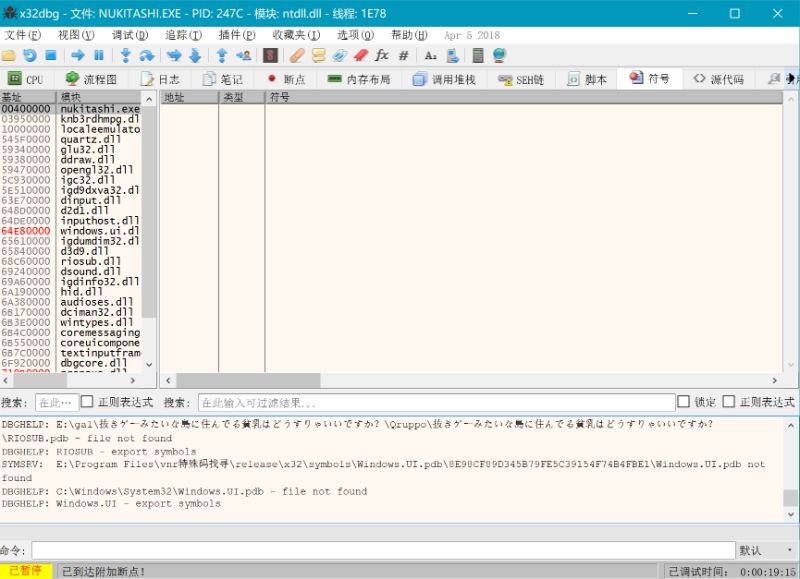Screen dimensions: 800x579
Task: Enable the rightmost 正则表达式 checkbox
Action: [729, 402]
